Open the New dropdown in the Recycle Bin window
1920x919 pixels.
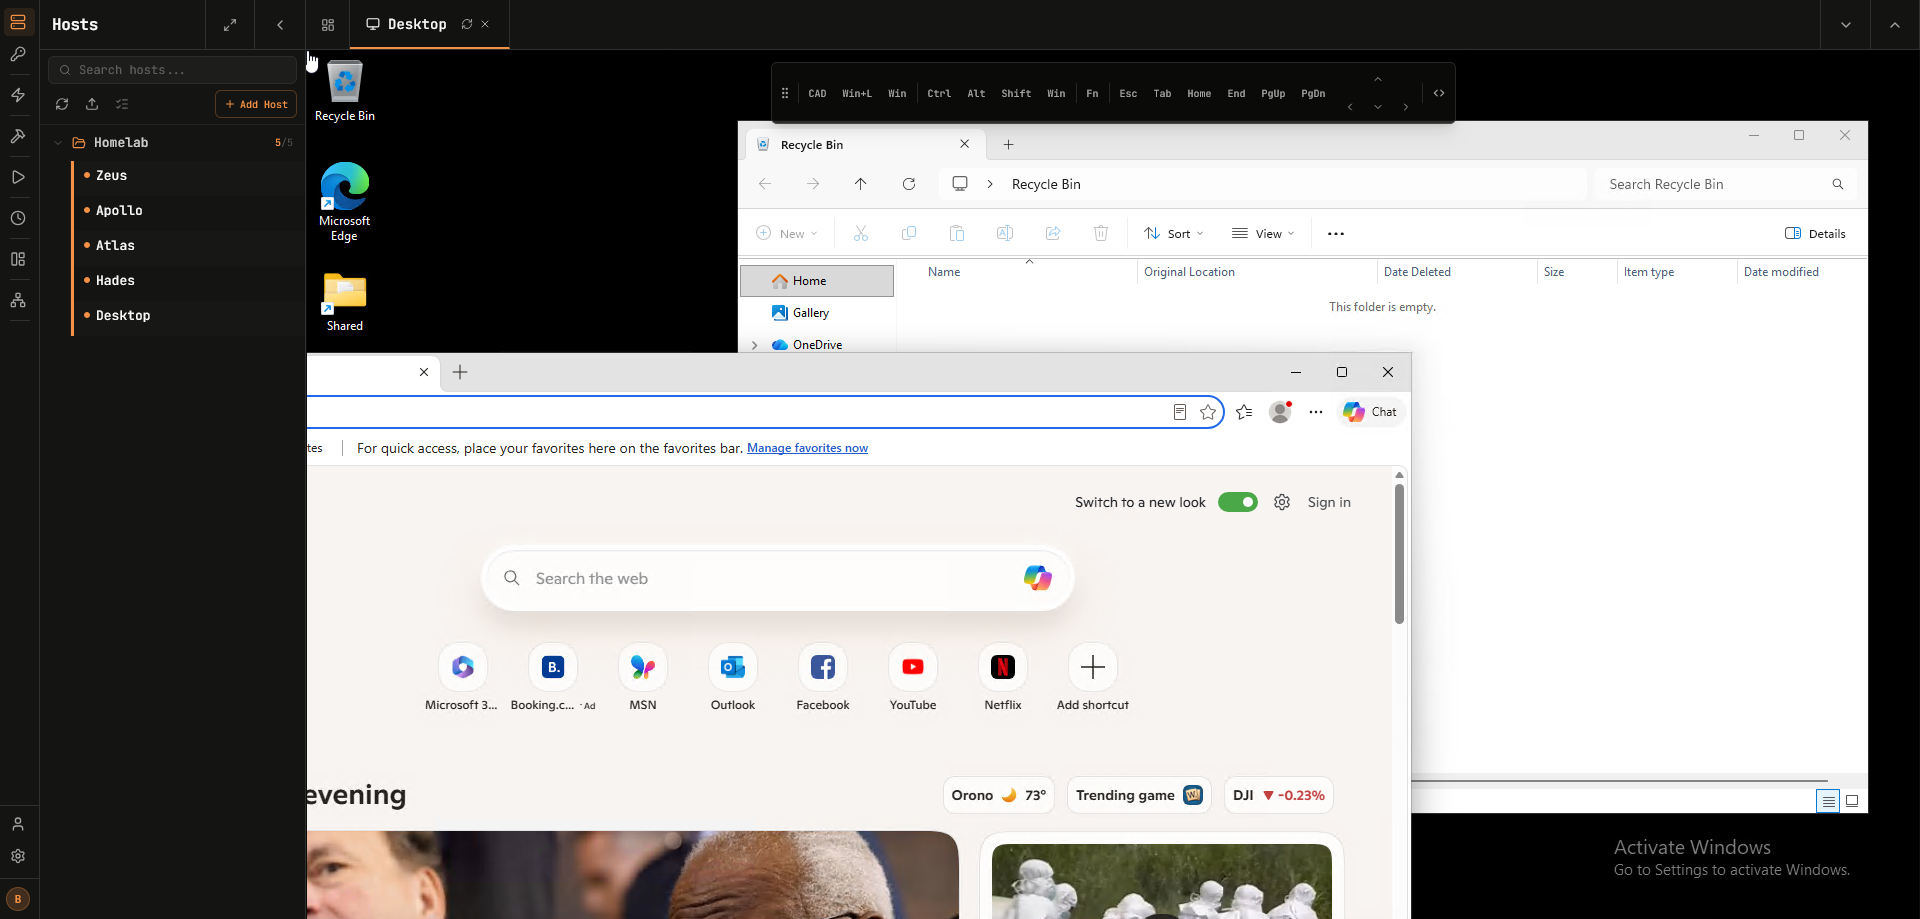(787, 234)
